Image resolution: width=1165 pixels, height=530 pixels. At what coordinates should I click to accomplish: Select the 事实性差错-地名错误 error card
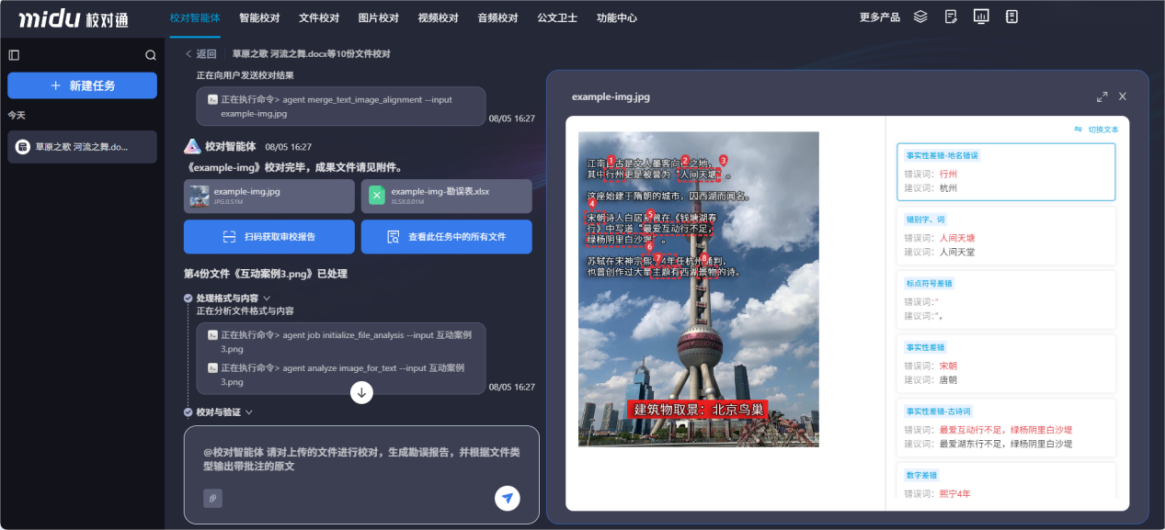1006,172
